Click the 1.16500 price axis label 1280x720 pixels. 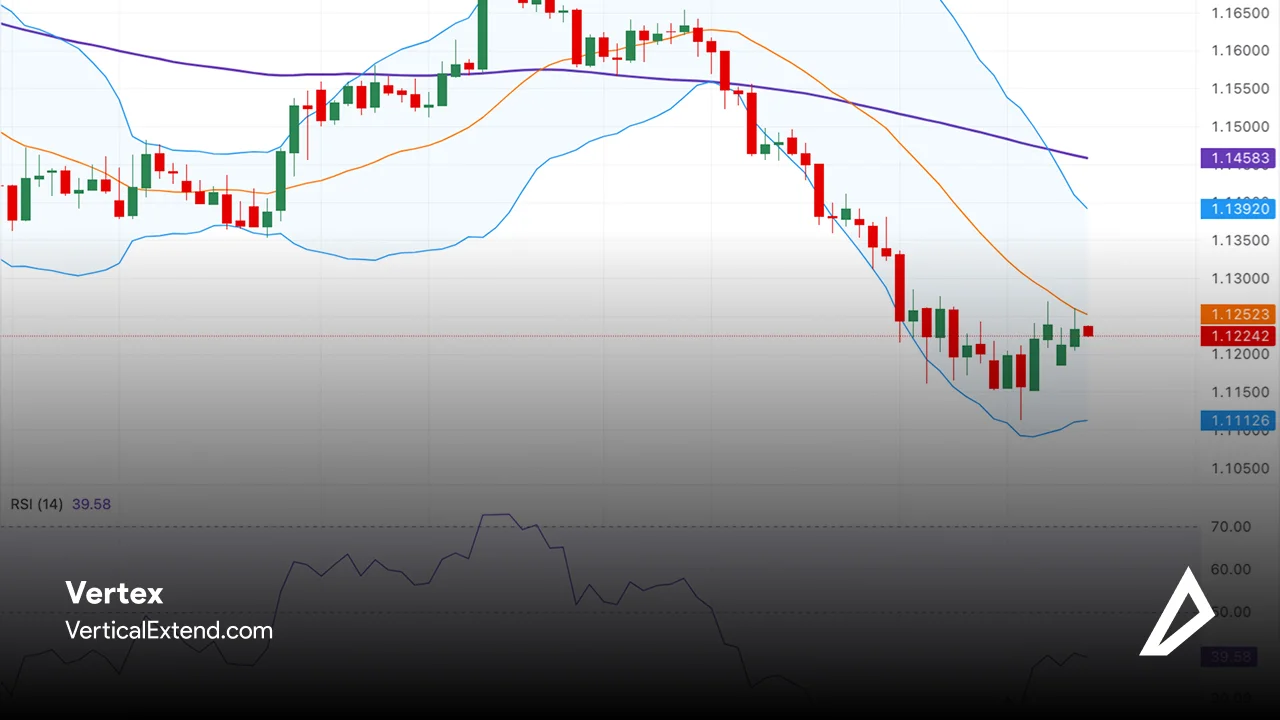pos(1240,13)
